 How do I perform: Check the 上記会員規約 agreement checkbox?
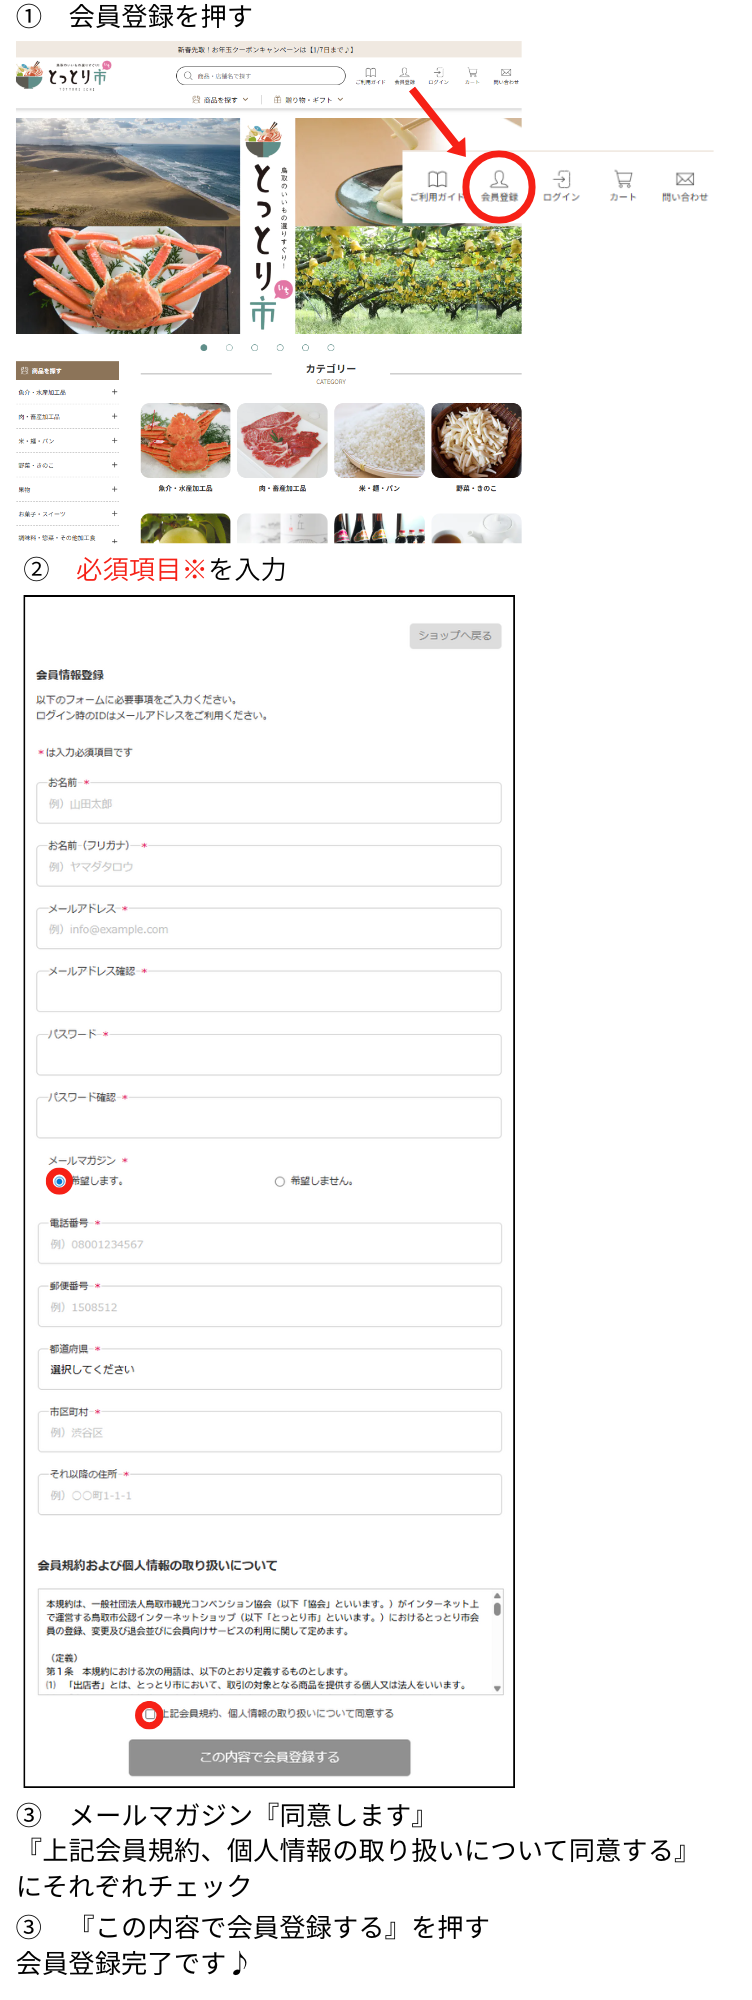149,1714
